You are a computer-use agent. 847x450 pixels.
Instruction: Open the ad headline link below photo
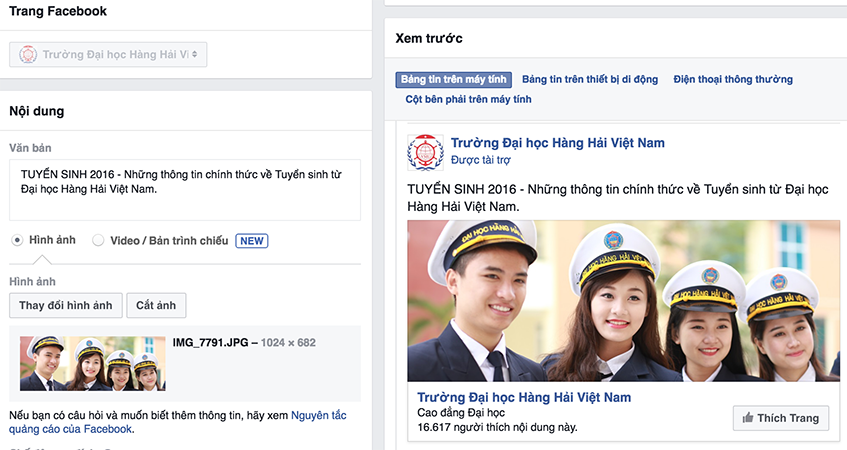[x=524, y=398]
